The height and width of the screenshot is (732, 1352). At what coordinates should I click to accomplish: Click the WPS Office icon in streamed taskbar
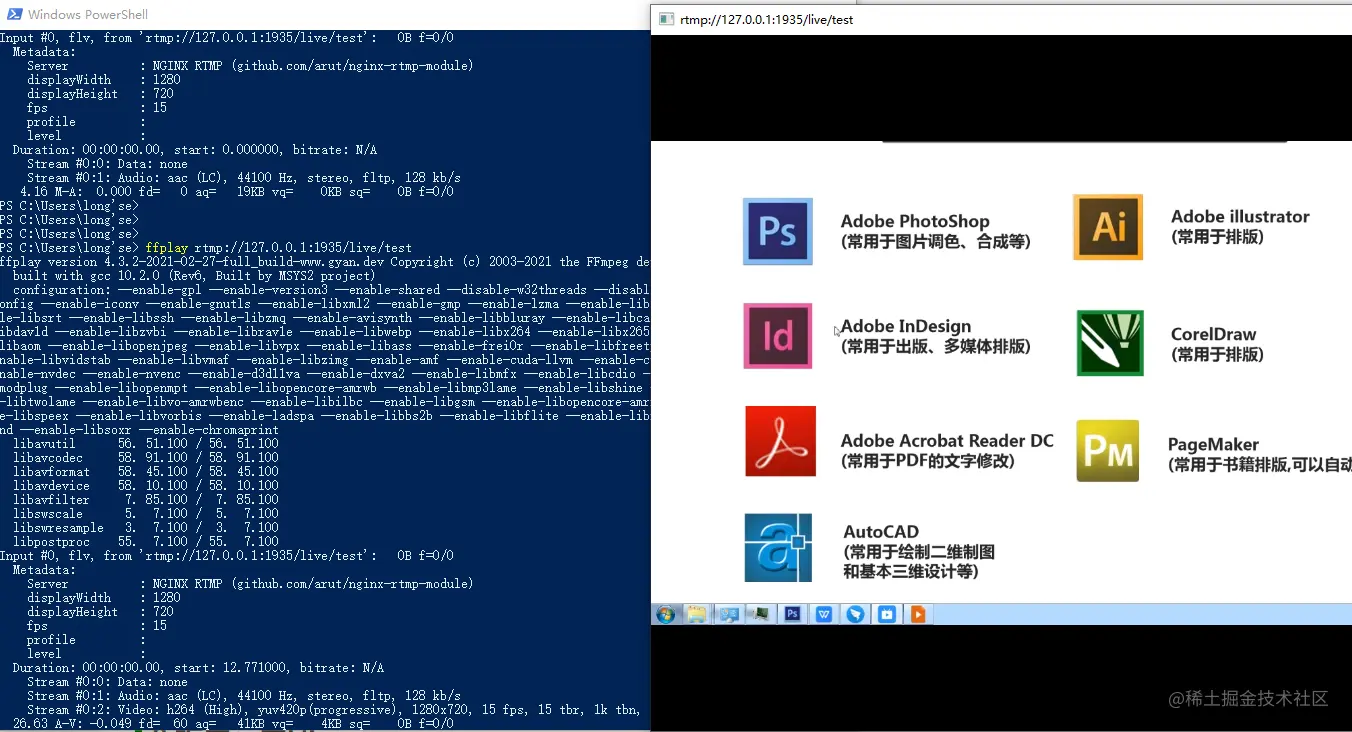824,614
